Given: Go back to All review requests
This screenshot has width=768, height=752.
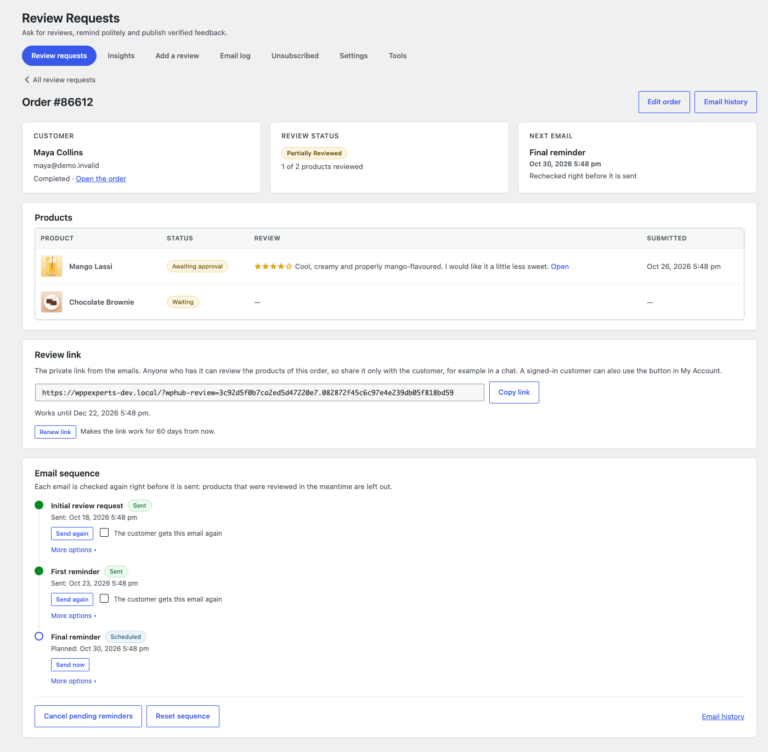Looking at the screenshot, I should 60,80.
